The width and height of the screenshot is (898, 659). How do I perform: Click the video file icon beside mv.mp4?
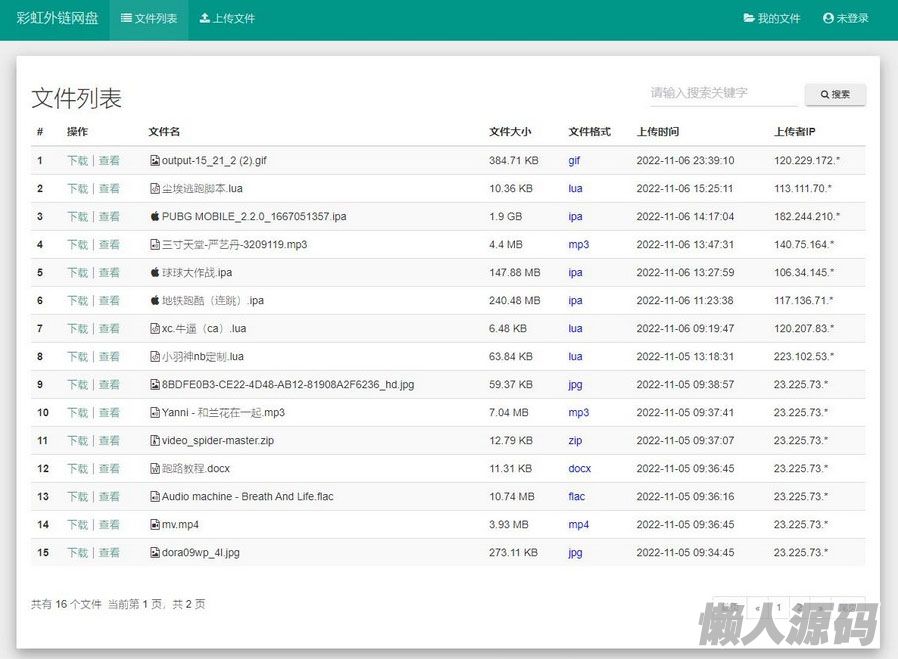pyautogui.click(x=154, y=525)
